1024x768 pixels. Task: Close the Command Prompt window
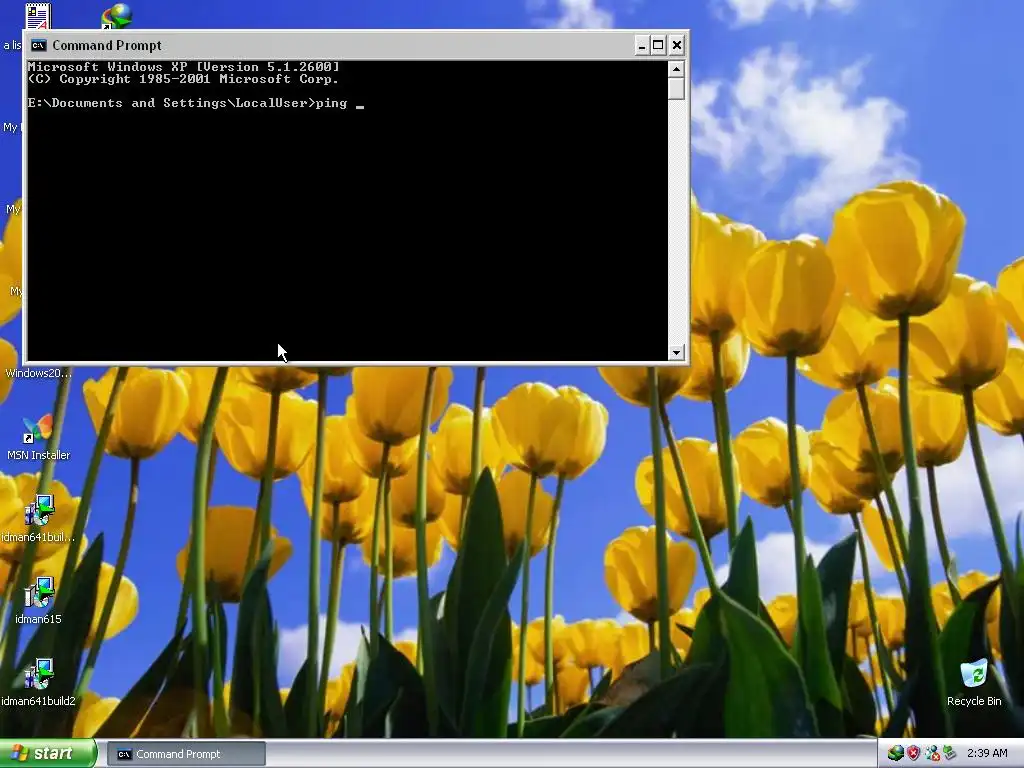[677, 45]
